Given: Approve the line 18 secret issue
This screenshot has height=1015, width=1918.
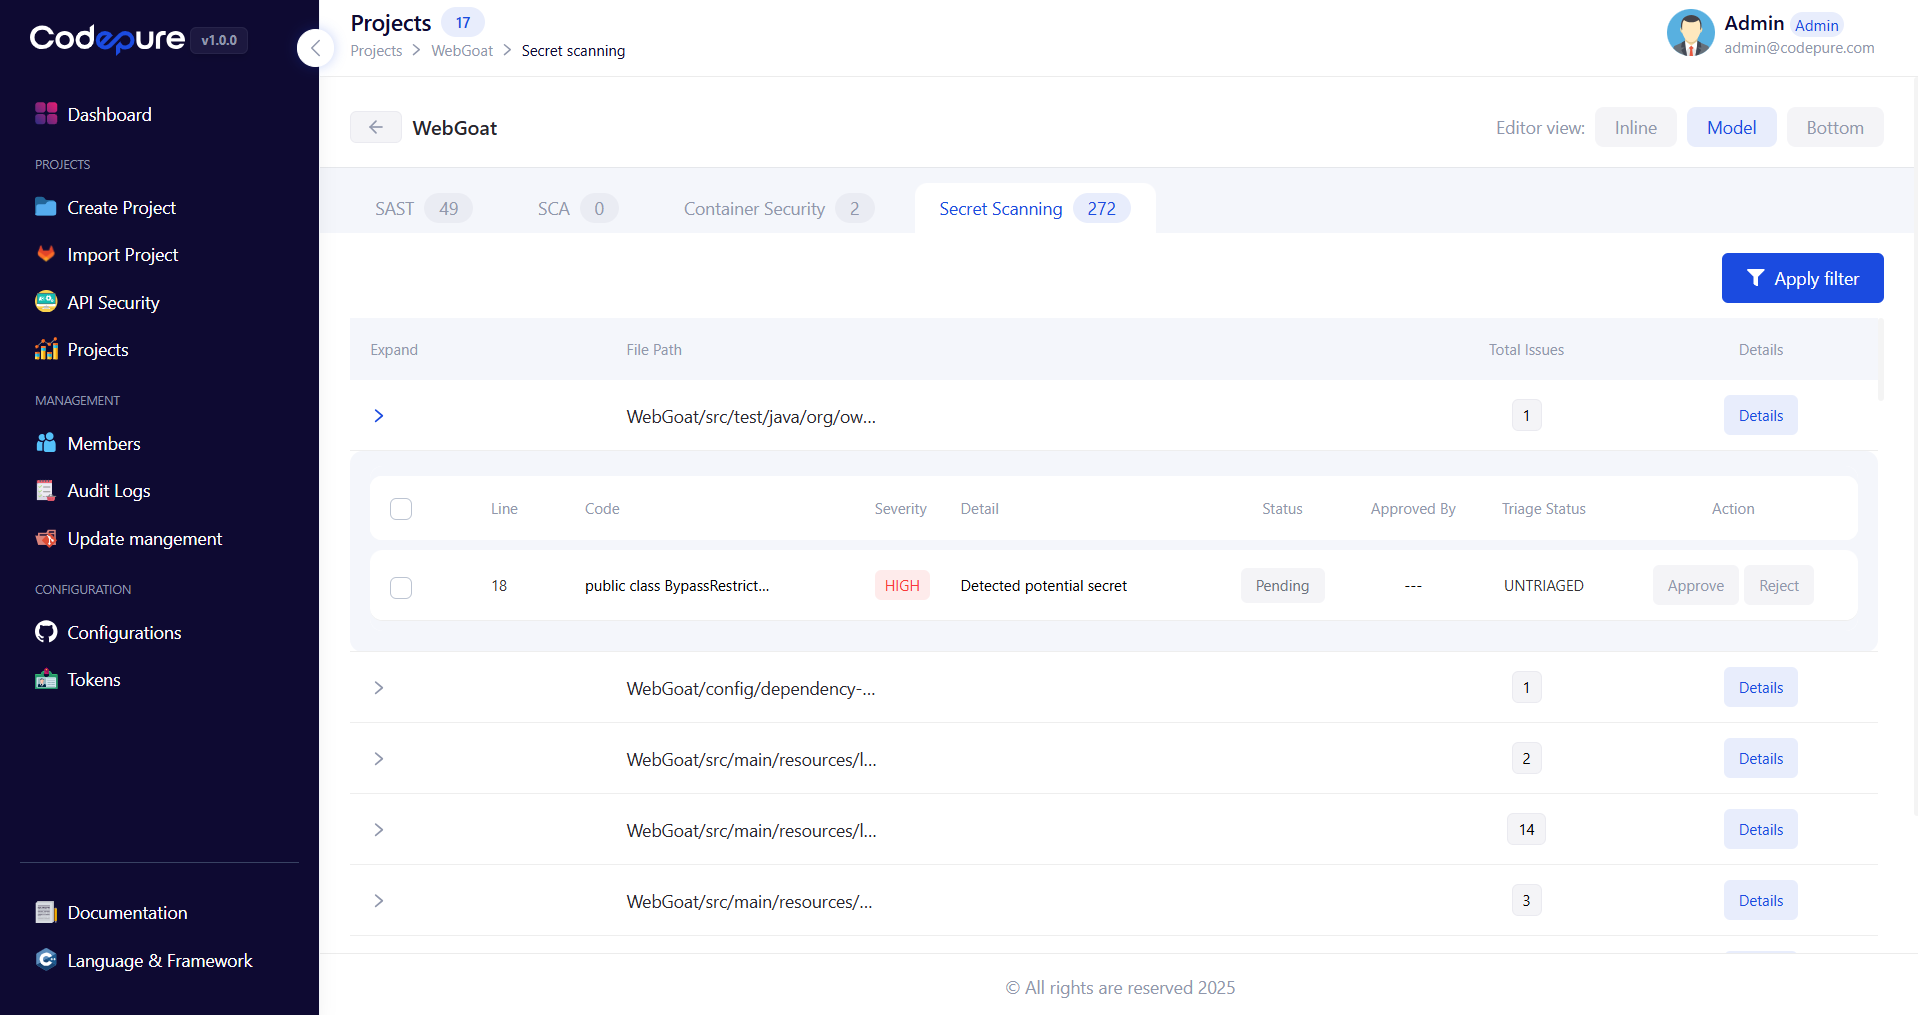Looking at the screenshot, I should [x=1695, y=585].
